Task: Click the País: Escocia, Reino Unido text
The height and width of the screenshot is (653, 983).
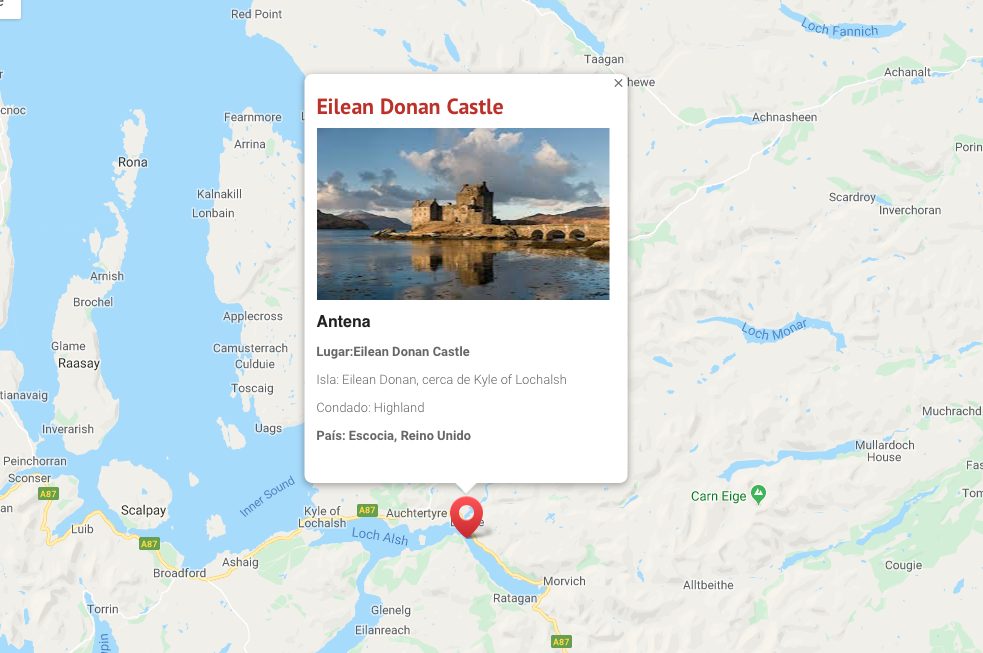Action: pyautogui.click(x=394, y=436)
